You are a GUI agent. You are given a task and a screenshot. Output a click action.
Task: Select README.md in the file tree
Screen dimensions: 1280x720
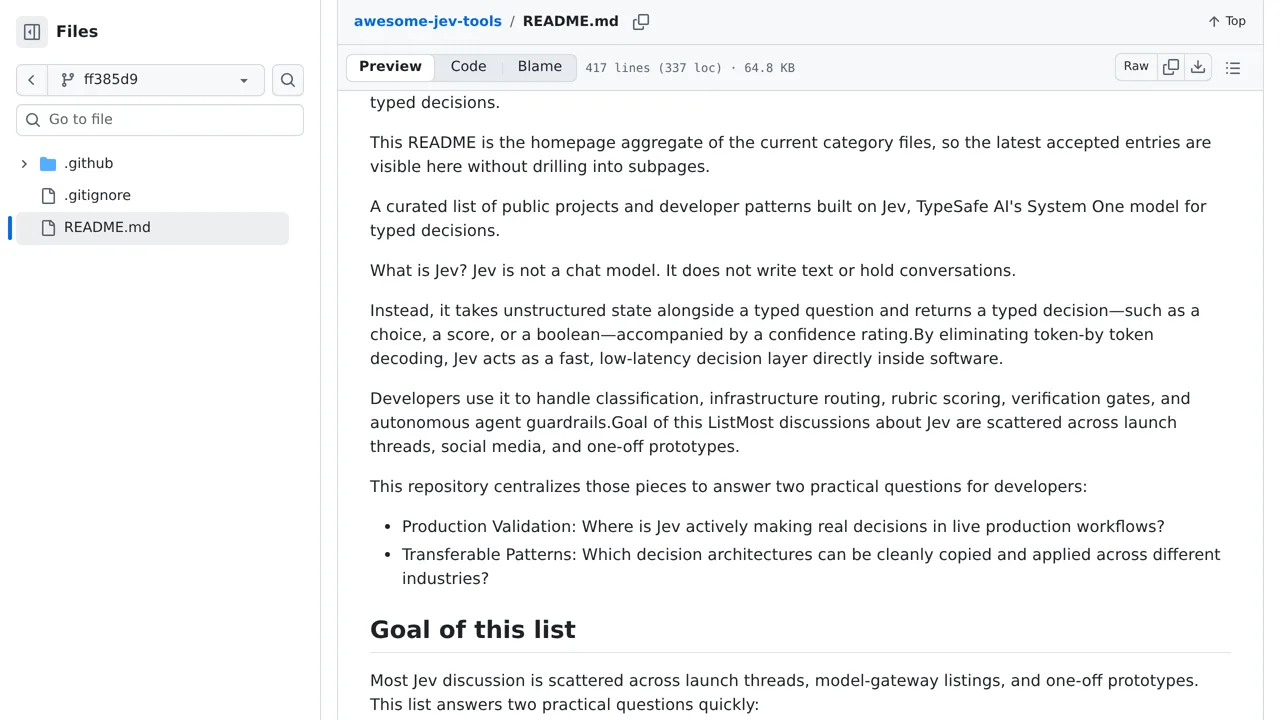coord(152,227)
